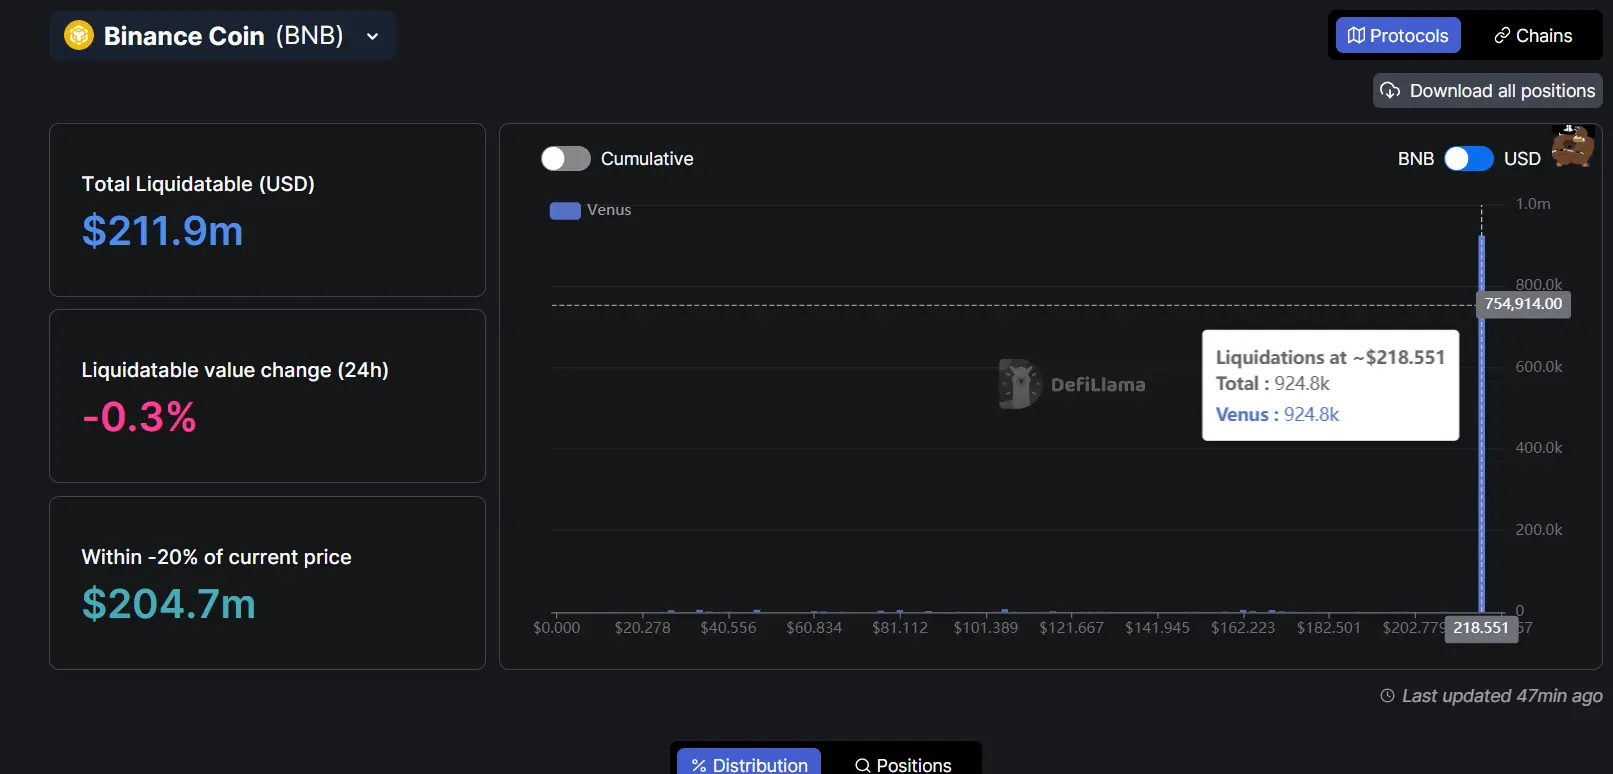Click the $204.7m within -20% value
1613x774 pixels.
click(169, 604)
